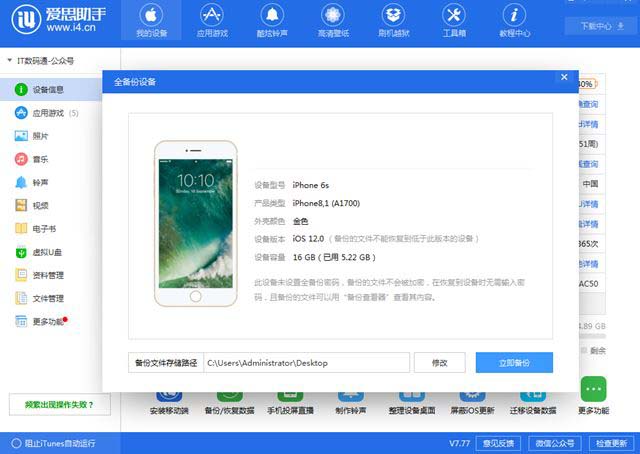Click the 手机投屏直播 tool icon
640x454 pixels.
[x=290, y=402]
